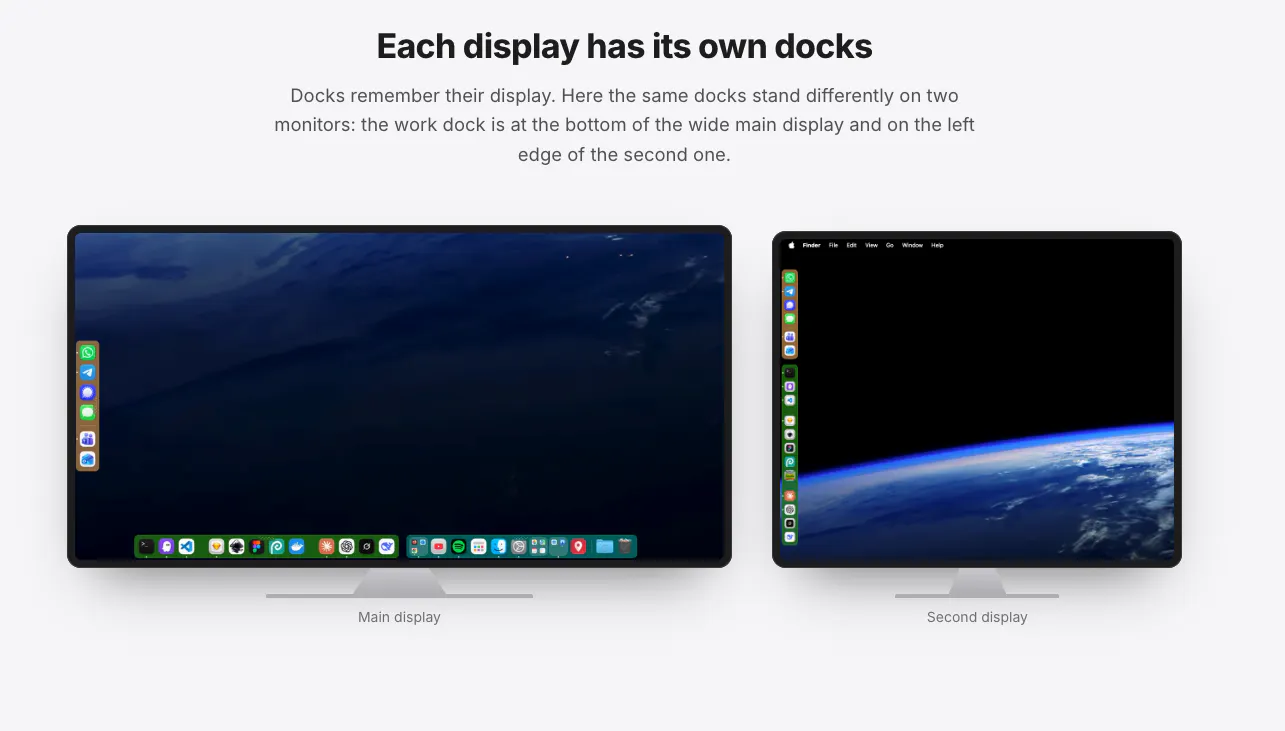Open Messages in the main display's side dock
The width and height of the screenshot is (1285, 731).
point(88,412)
